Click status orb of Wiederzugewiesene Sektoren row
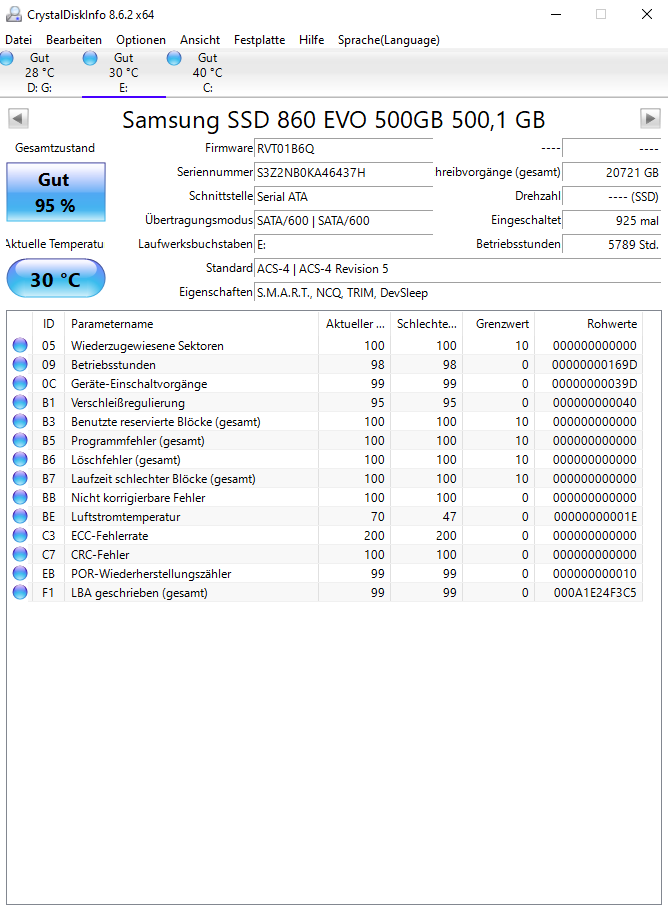The image size is (668, 911). [20, 345]
